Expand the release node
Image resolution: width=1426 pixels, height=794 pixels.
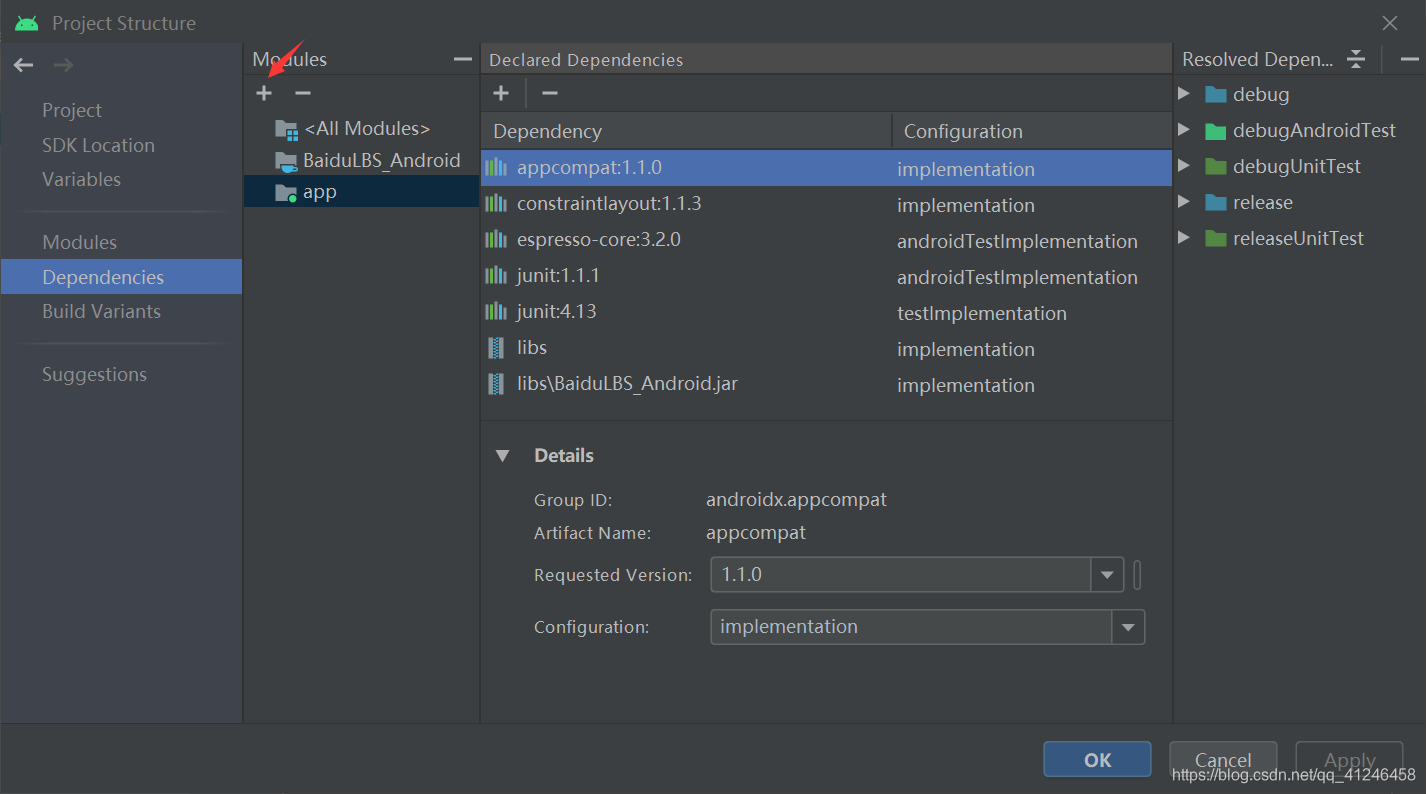[1184, 202]
